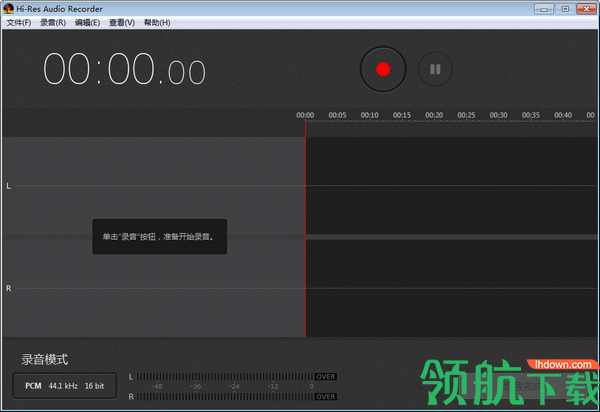Click the R waveform track label
Image resolution: width=600 pixels, height=412 pixels.
point(8,288)
